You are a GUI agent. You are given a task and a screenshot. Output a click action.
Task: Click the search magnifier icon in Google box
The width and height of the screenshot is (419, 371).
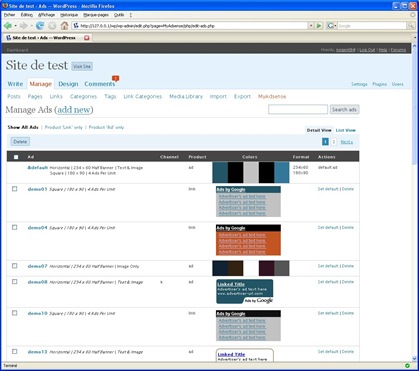[411, 26]
